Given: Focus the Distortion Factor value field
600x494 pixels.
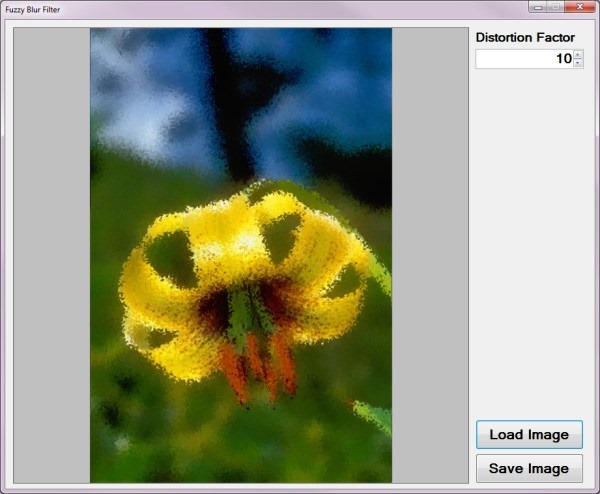Looking at the screenshot, I should [522, 59].
